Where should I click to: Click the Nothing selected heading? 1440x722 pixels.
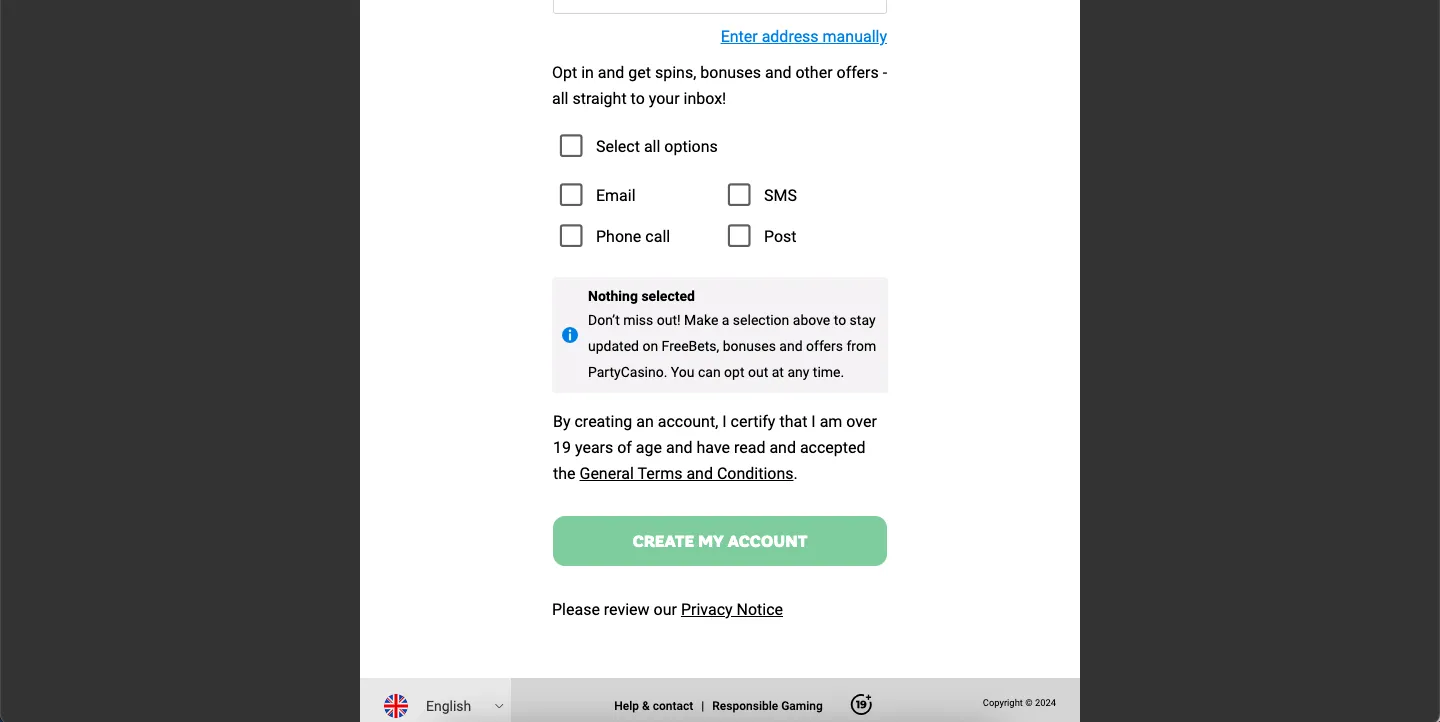pyautogui.click(x=641, y=296)
